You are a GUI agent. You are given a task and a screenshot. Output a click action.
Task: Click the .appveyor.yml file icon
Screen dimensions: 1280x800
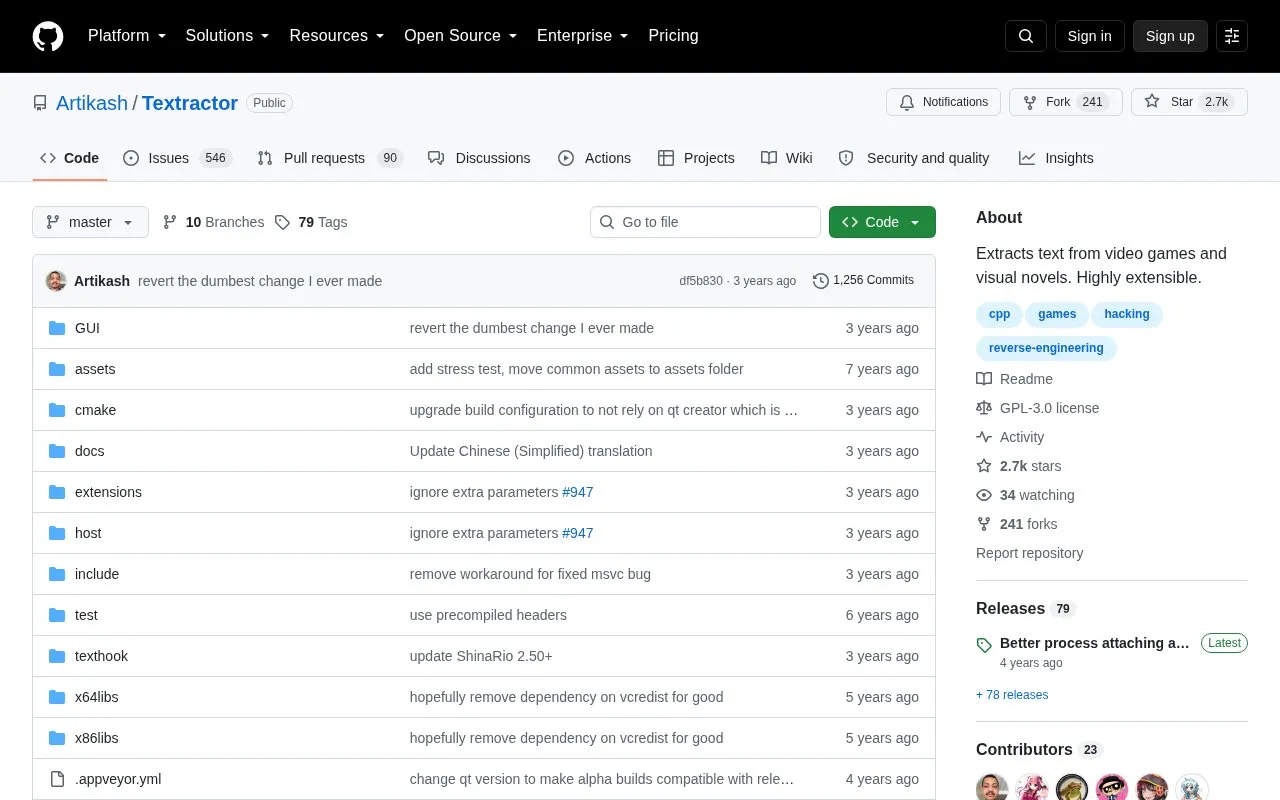tap(57, 779)
